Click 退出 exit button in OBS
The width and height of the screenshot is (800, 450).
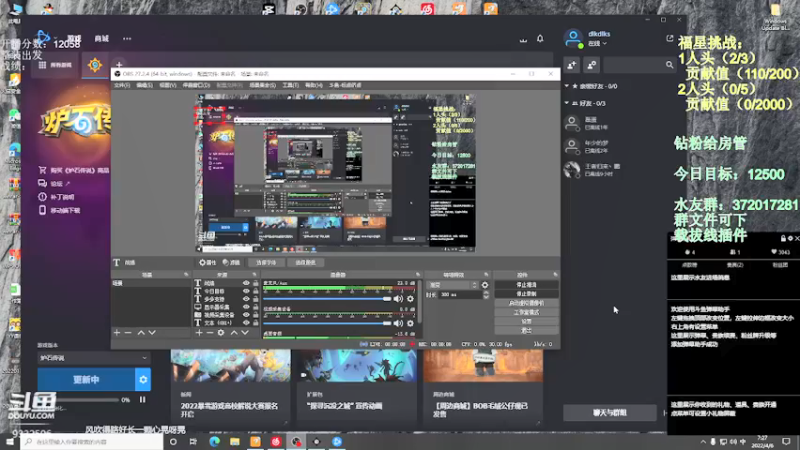click(x=526, y=331)
